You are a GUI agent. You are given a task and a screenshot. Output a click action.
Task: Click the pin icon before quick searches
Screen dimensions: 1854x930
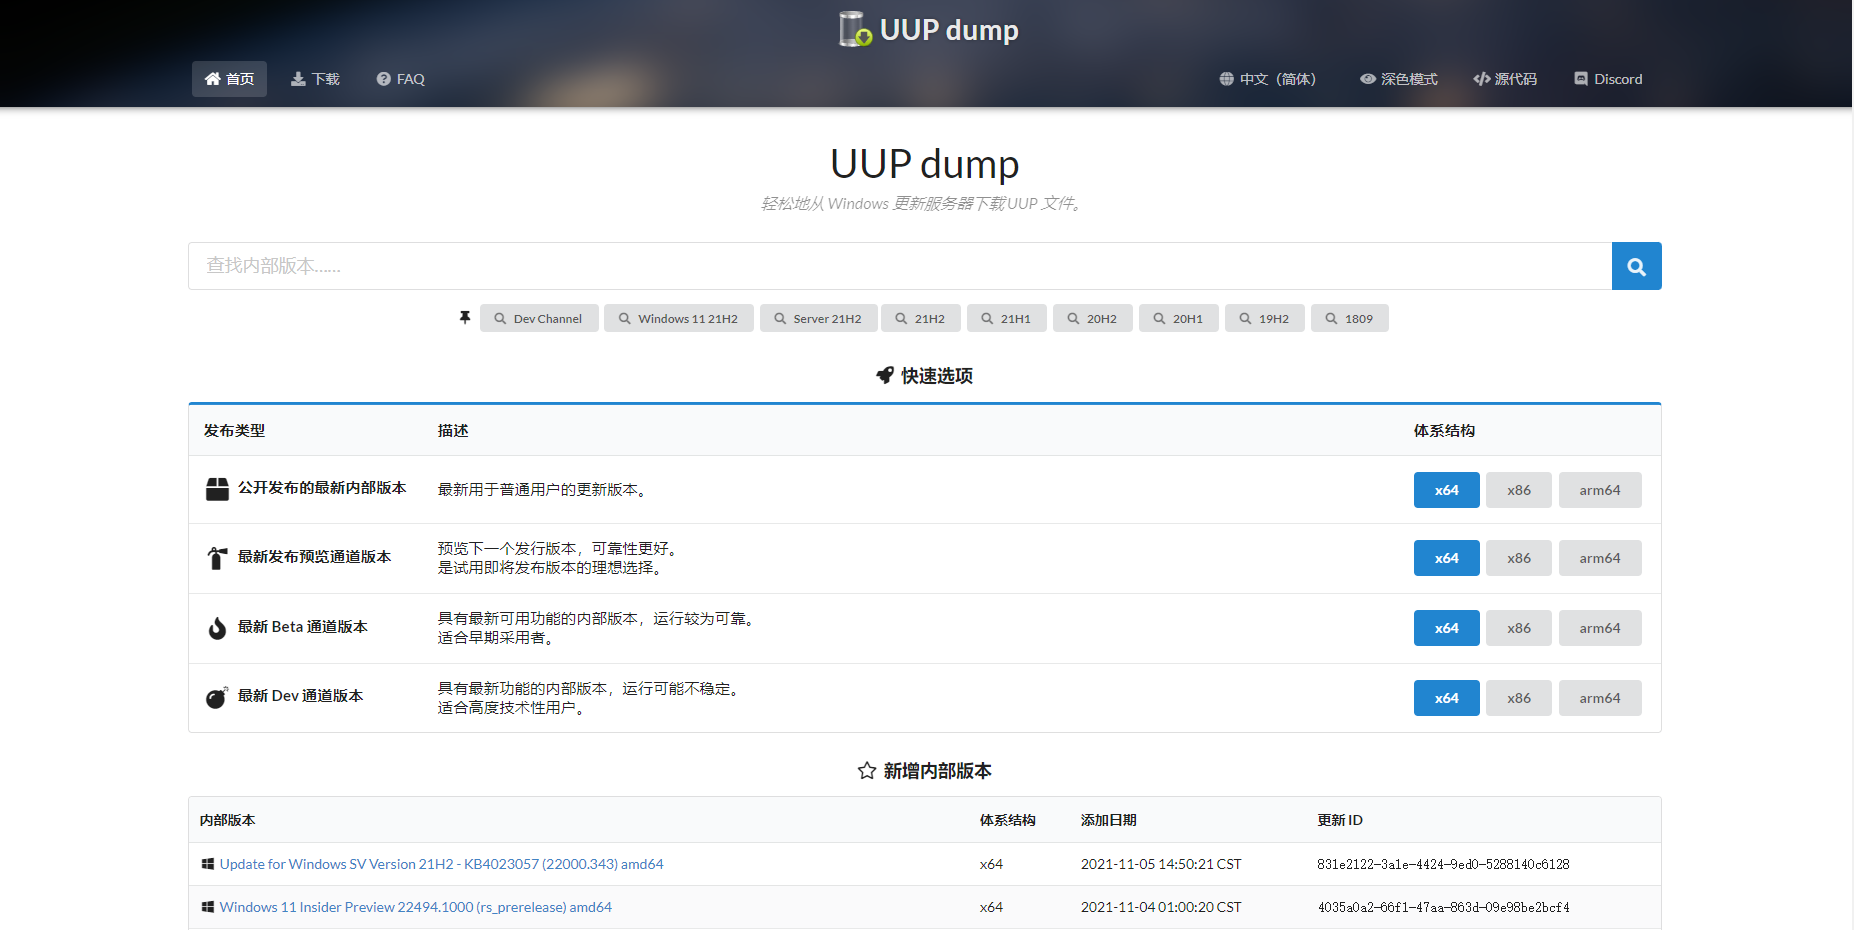click(464, 318)
